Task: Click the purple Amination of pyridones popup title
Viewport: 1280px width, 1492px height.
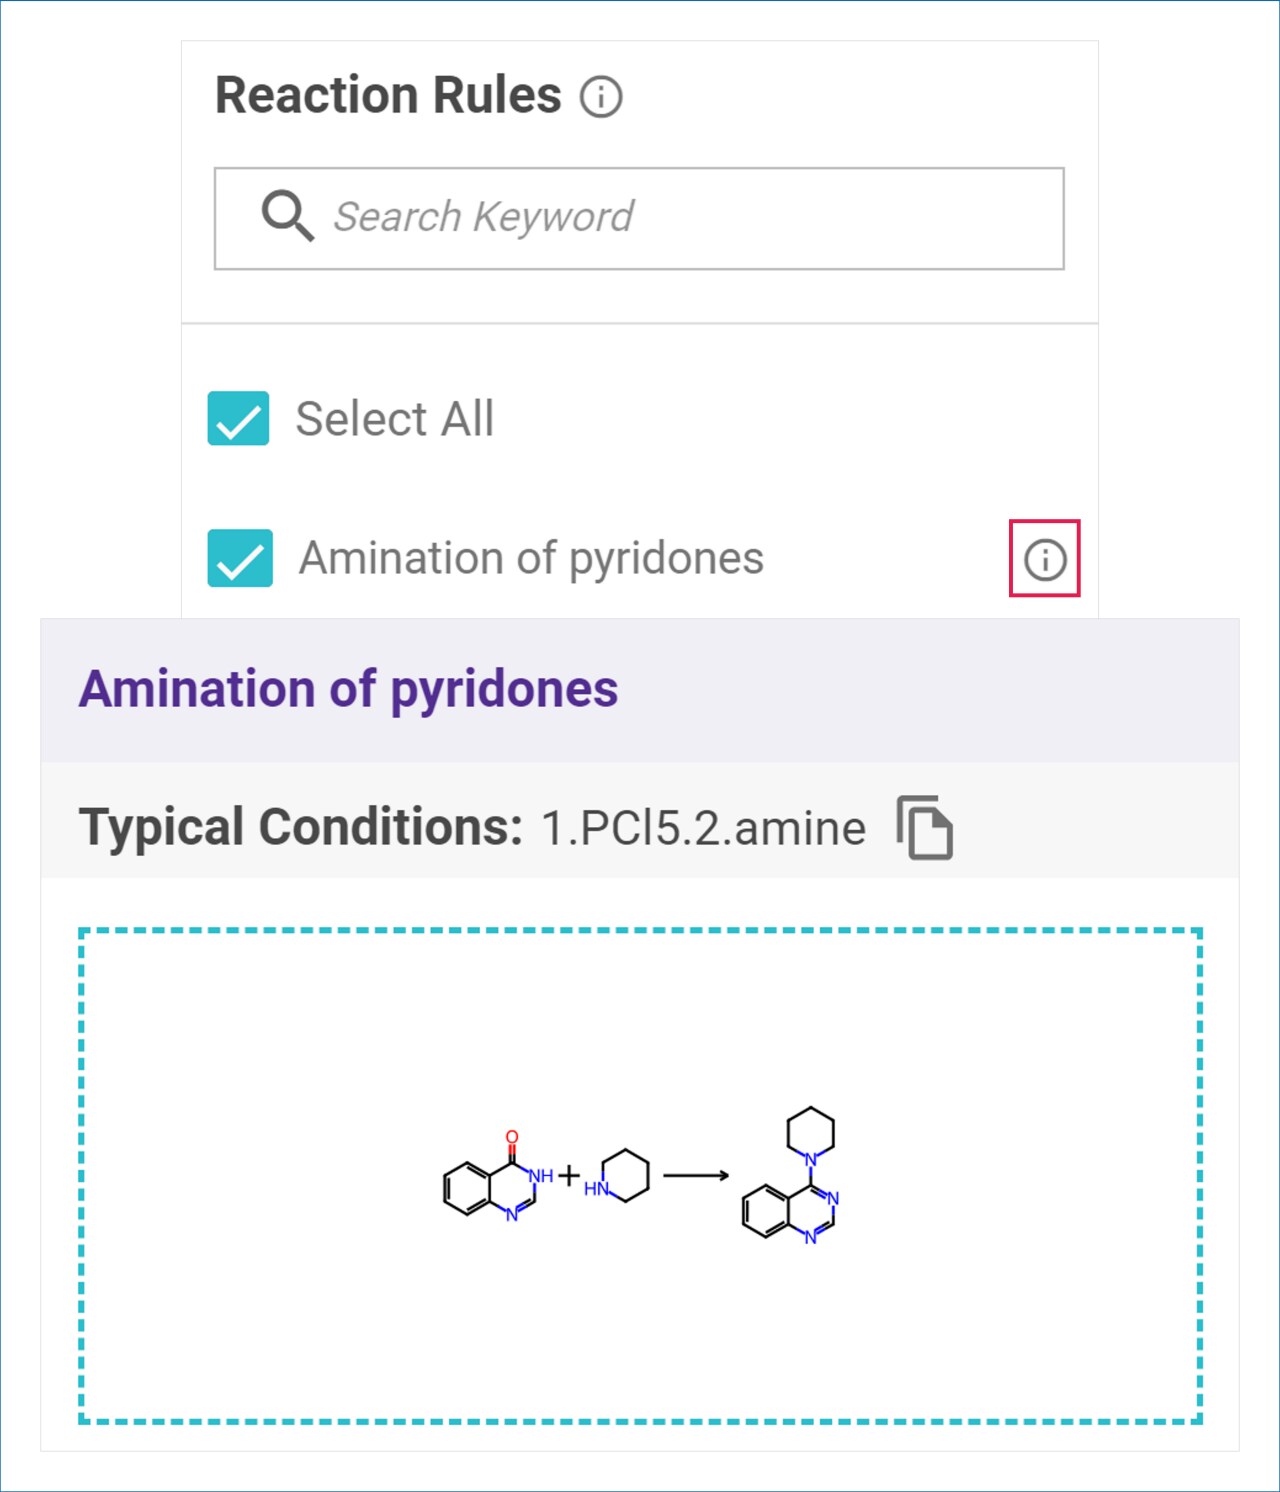Action: tap(348, 689)
